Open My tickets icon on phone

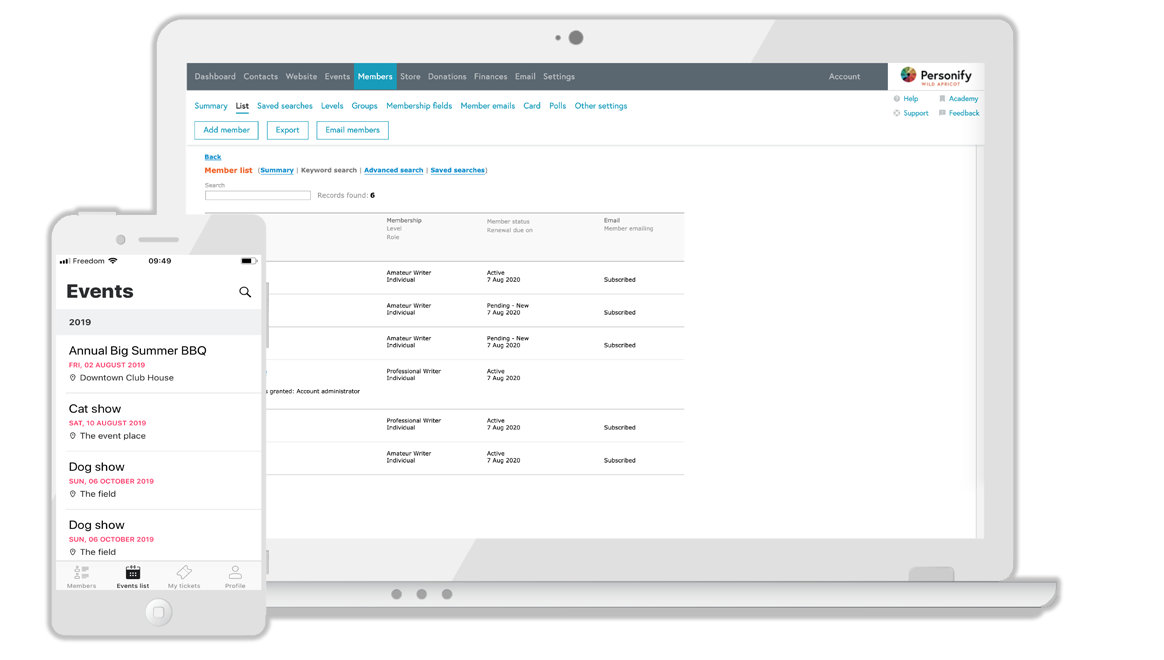184,572
